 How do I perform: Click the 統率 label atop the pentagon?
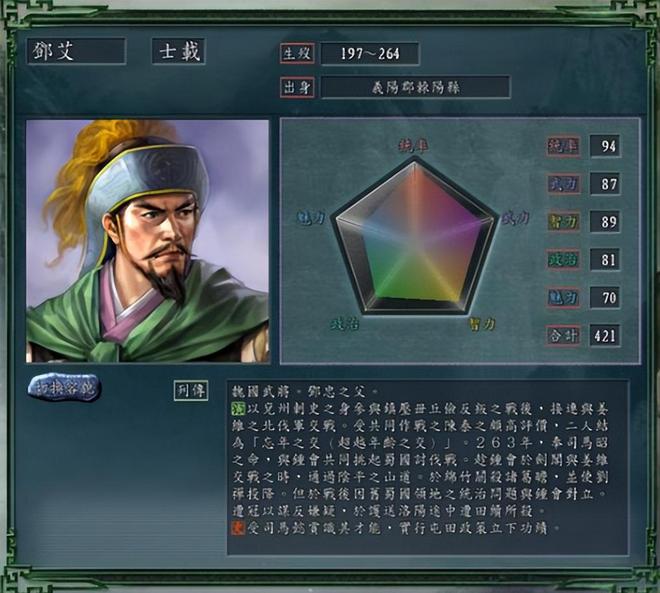click(x=414, y=146)
